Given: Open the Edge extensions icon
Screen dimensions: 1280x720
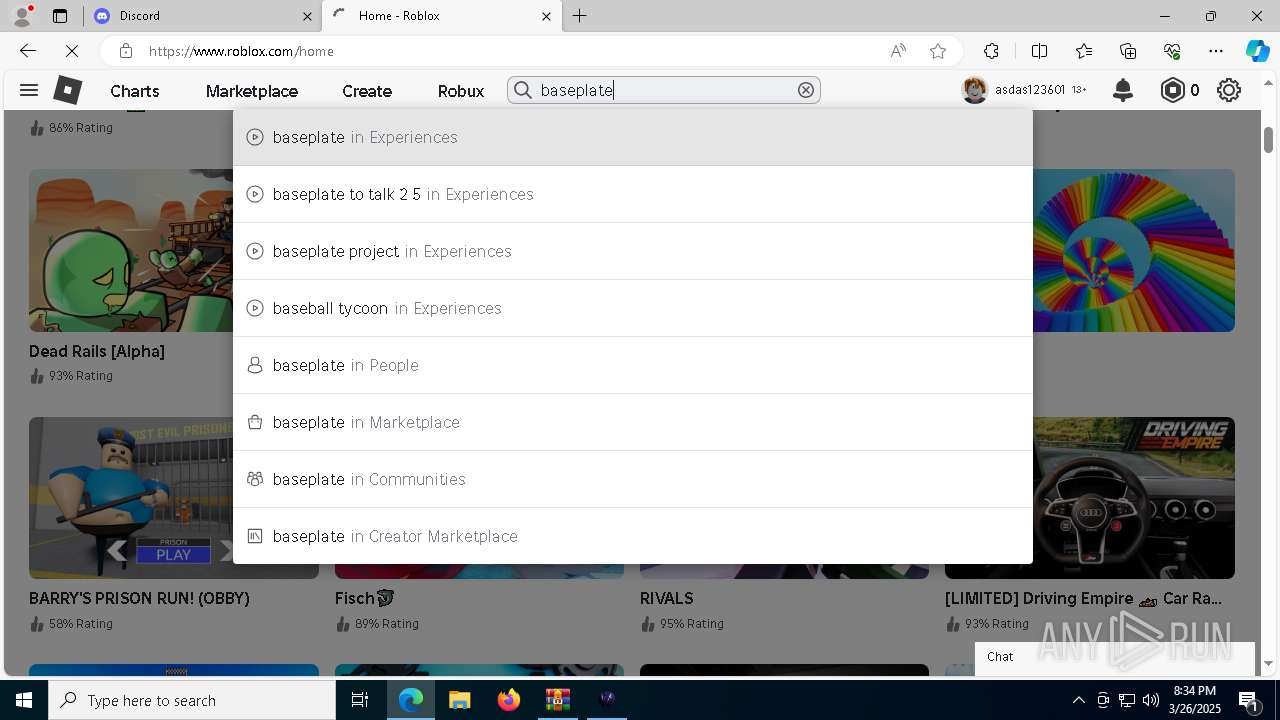Looking at the screenshot, I should [991, 51].
